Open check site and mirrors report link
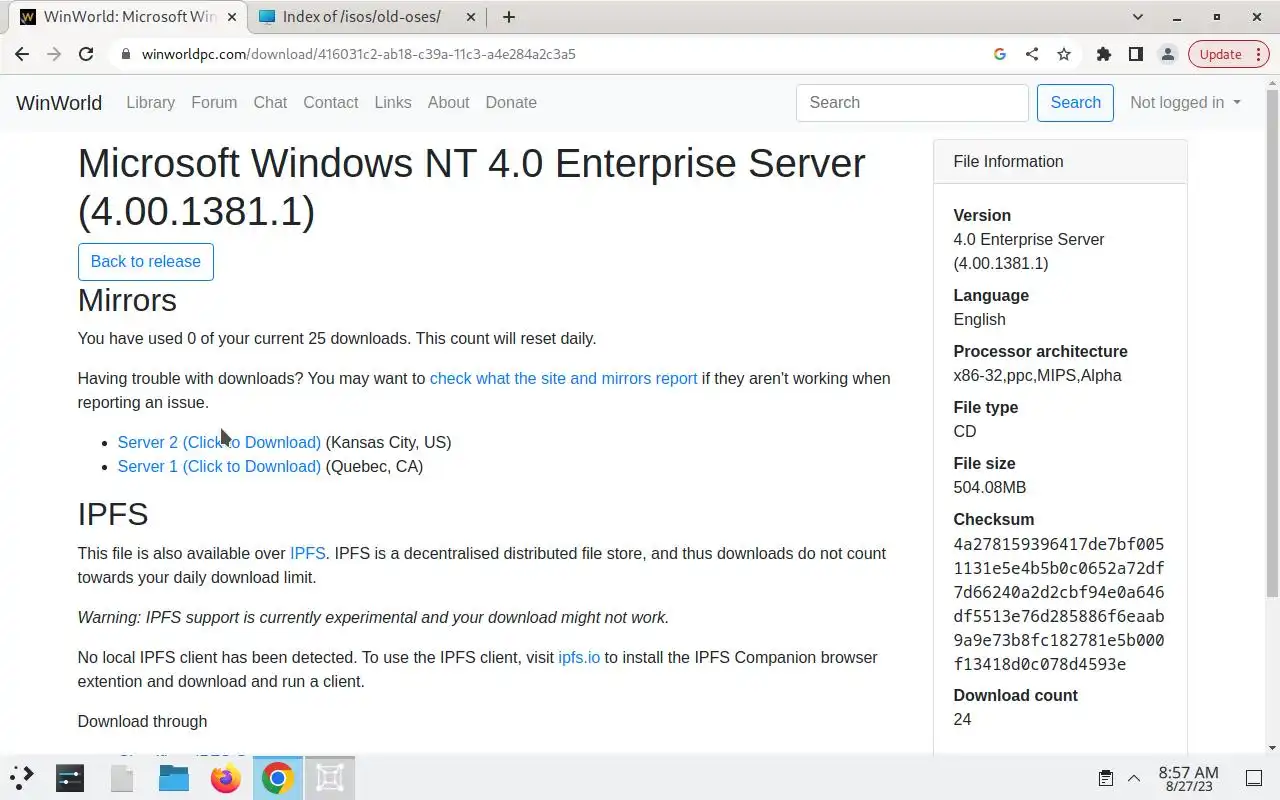The width and height of the screenshot is (1280, 800). (564, 378)
